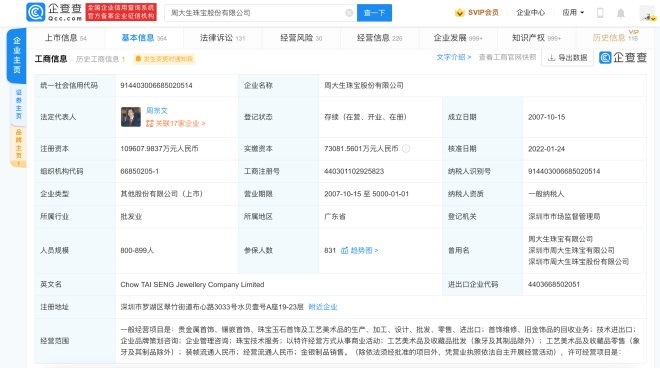Expand the 应用 dropdown menu

(573, 13)
